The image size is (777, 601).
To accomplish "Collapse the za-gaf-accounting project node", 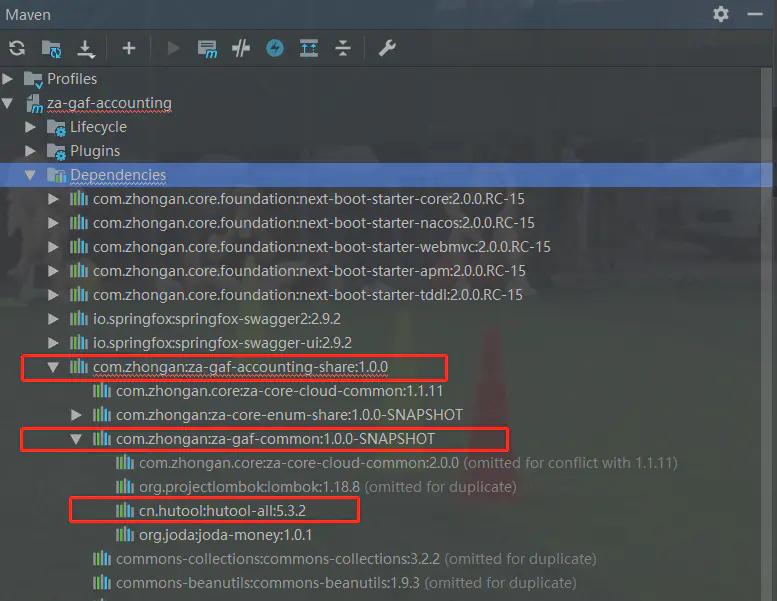I will (x=7, y=103).
